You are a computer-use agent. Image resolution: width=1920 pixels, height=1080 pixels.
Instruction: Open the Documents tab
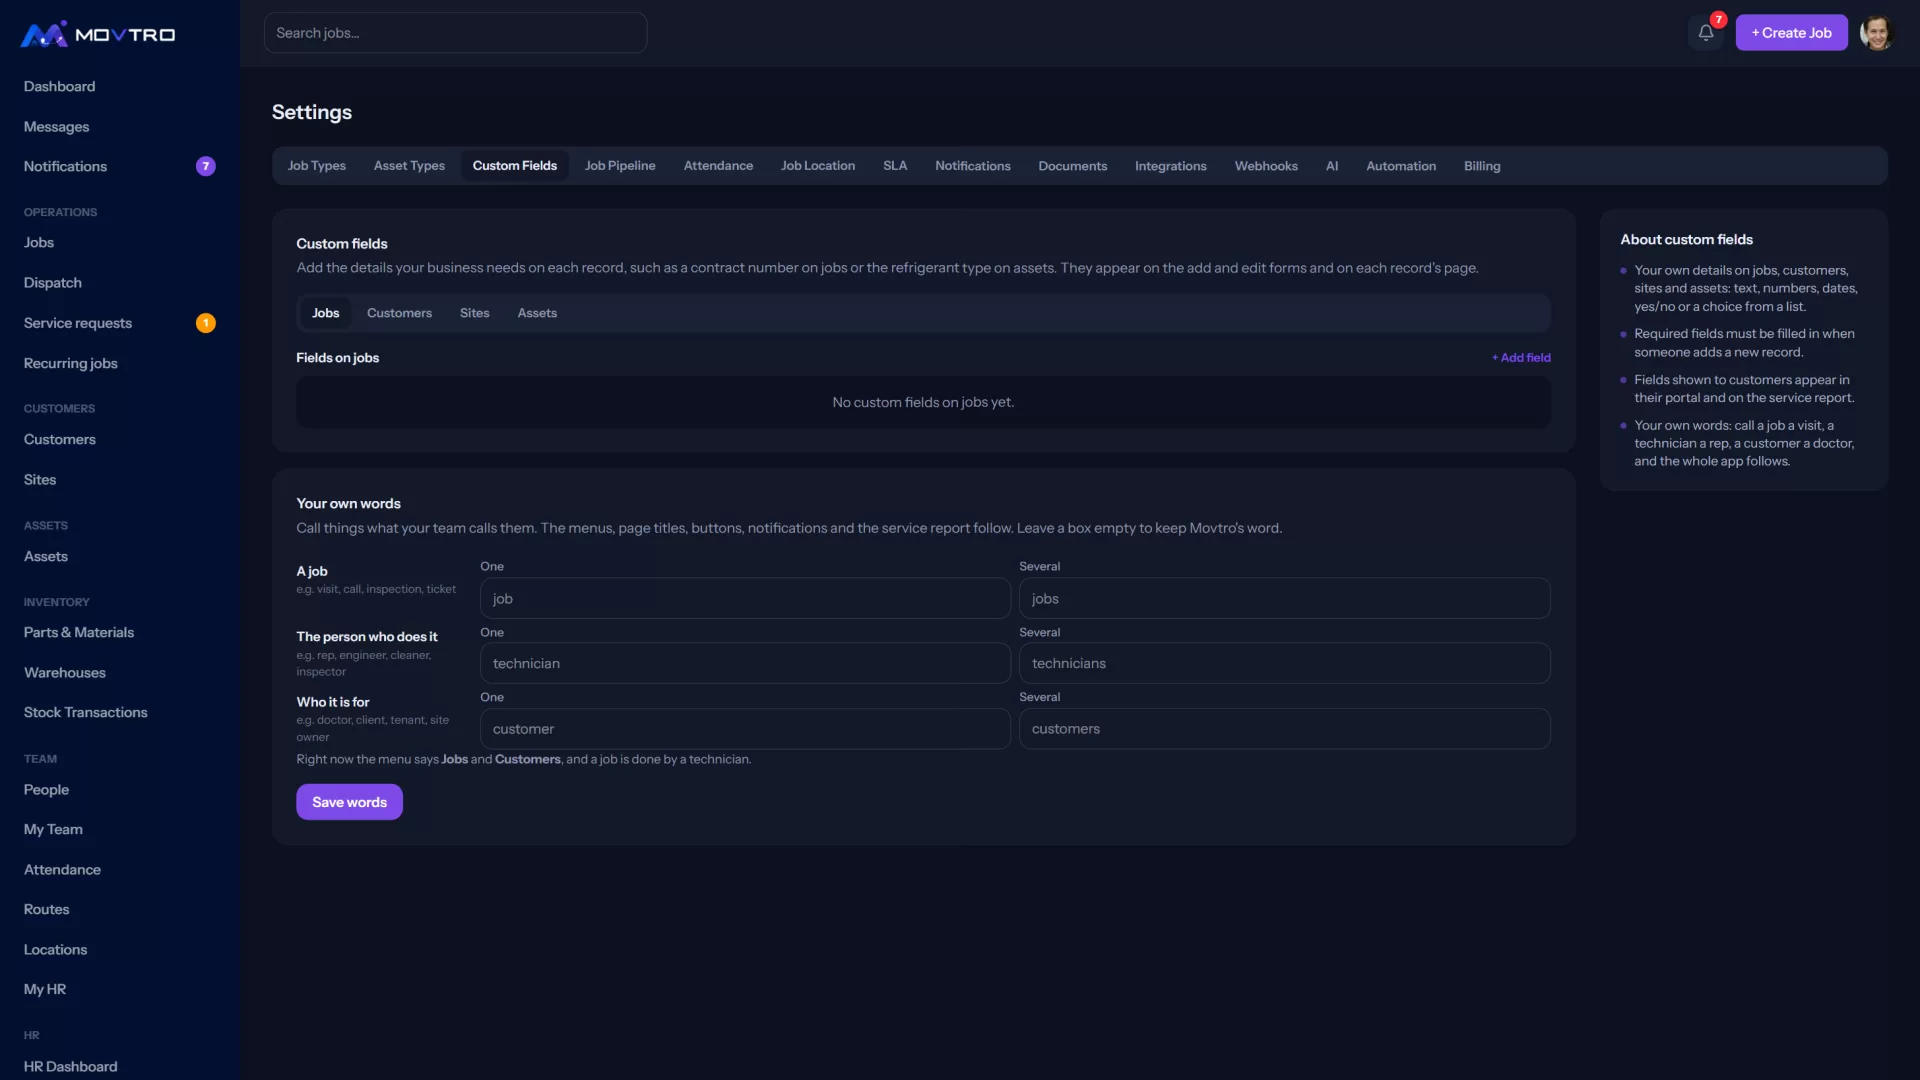click(x=1072, y=166)
